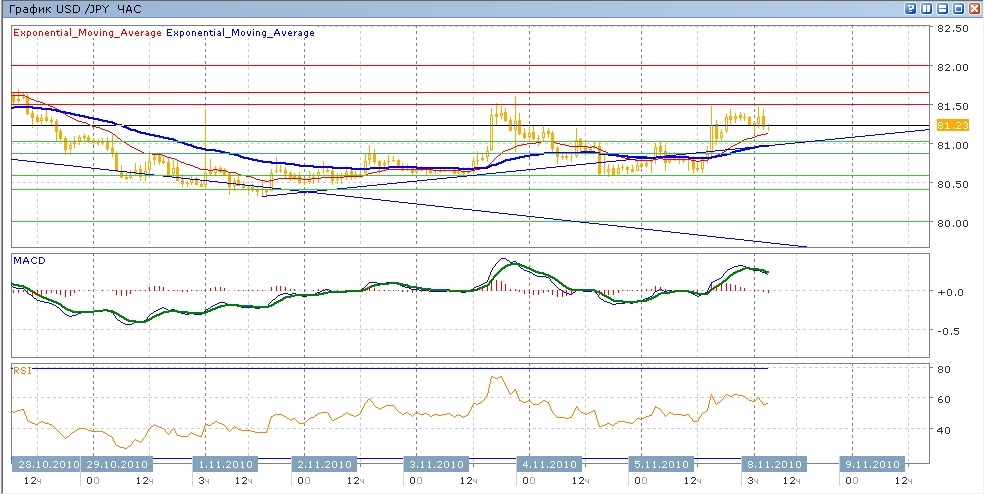Click the help question mark icon

(x=911, y=8)
